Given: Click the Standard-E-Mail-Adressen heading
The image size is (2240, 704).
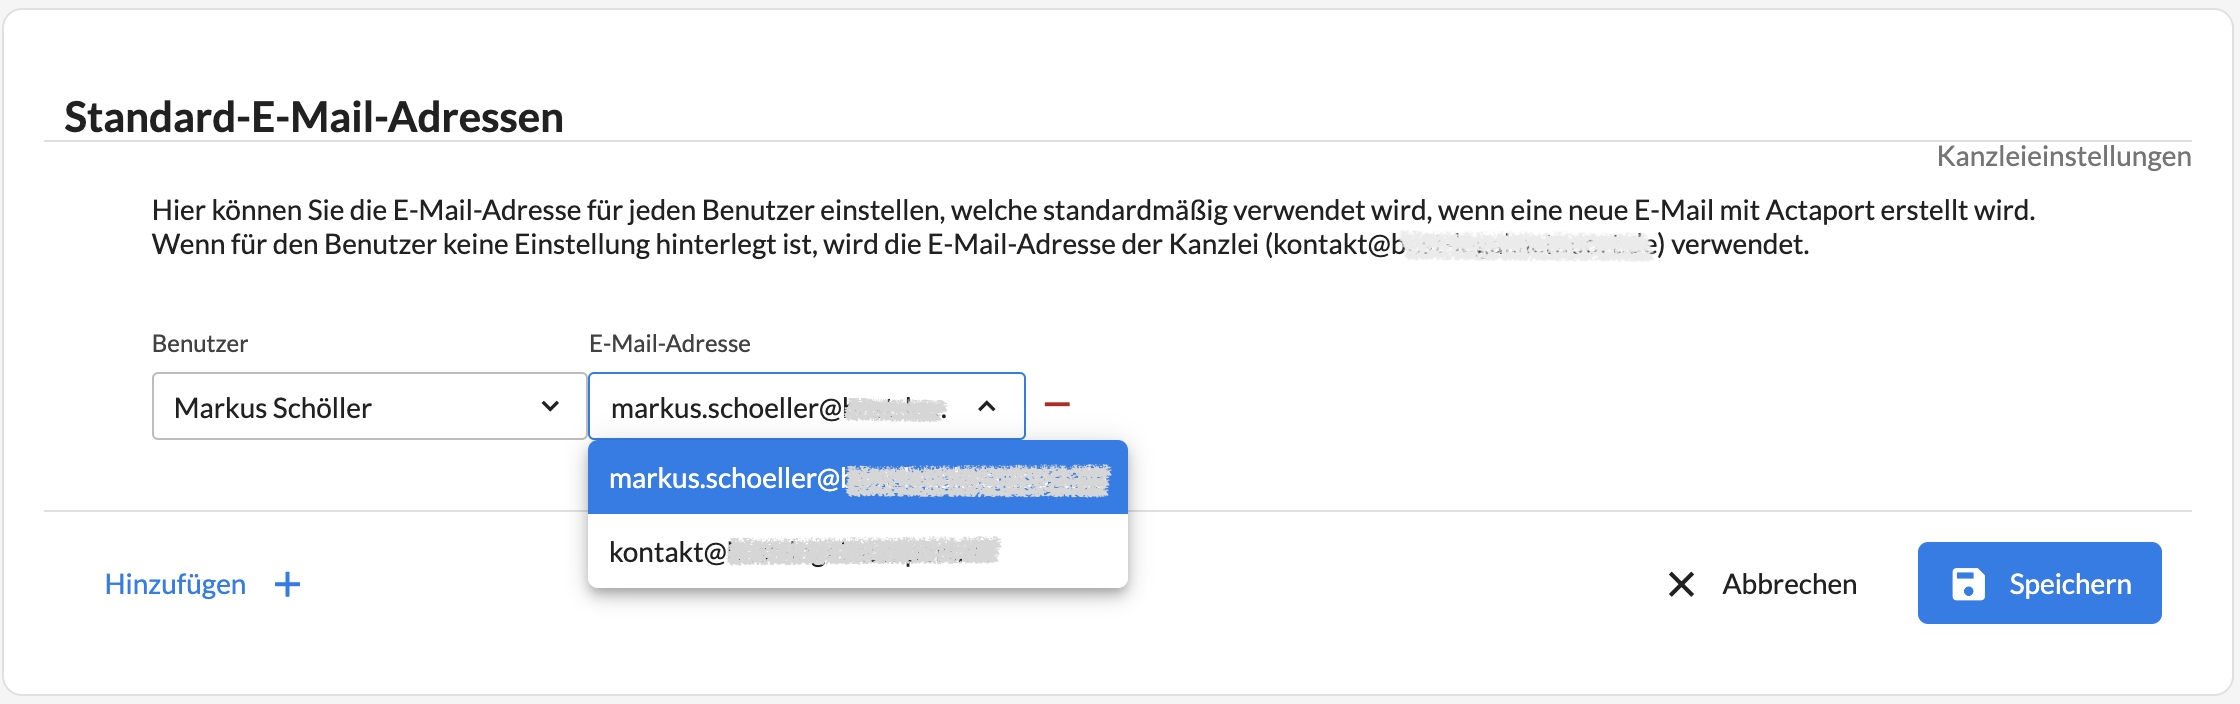Looking at the screenshot, I should click(314, 117).
